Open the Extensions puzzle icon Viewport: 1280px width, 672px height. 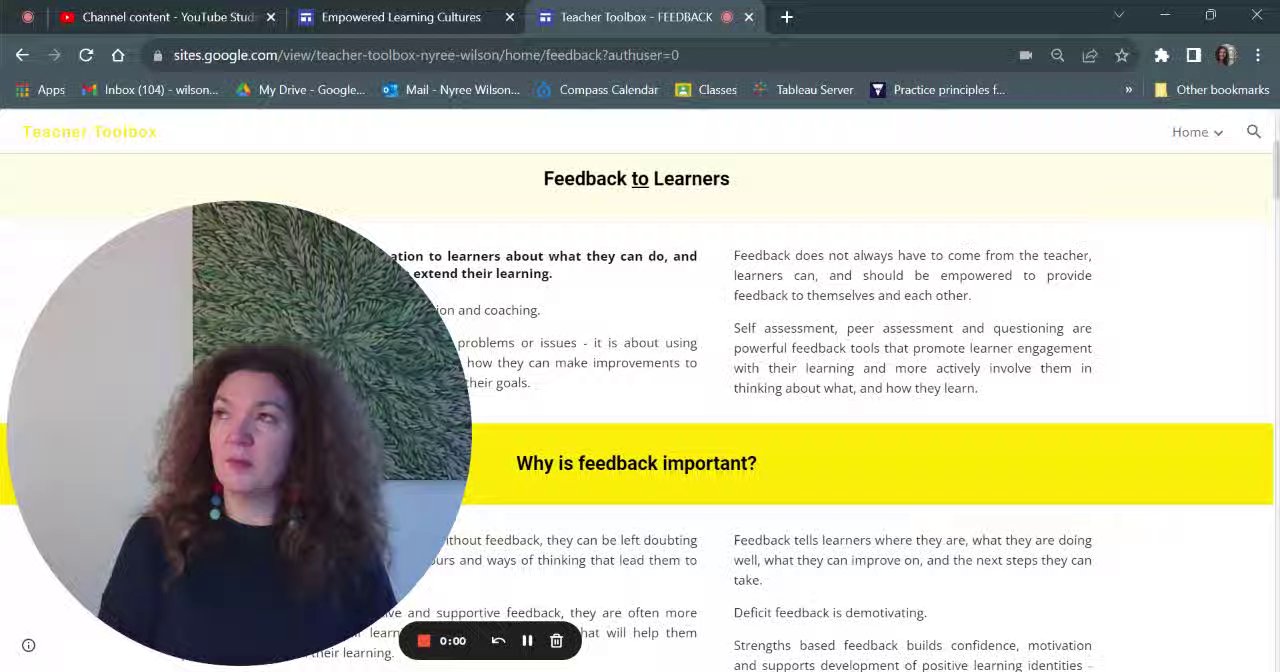tap(1162, 56)
